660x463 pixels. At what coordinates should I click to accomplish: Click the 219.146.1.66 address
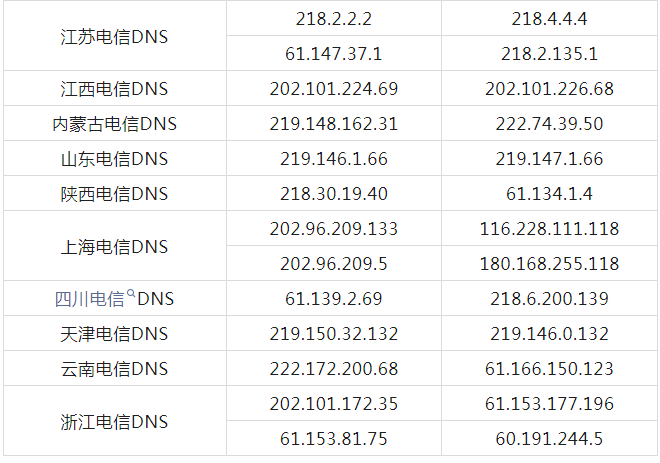pyautogui.click(x=334, y=159)
